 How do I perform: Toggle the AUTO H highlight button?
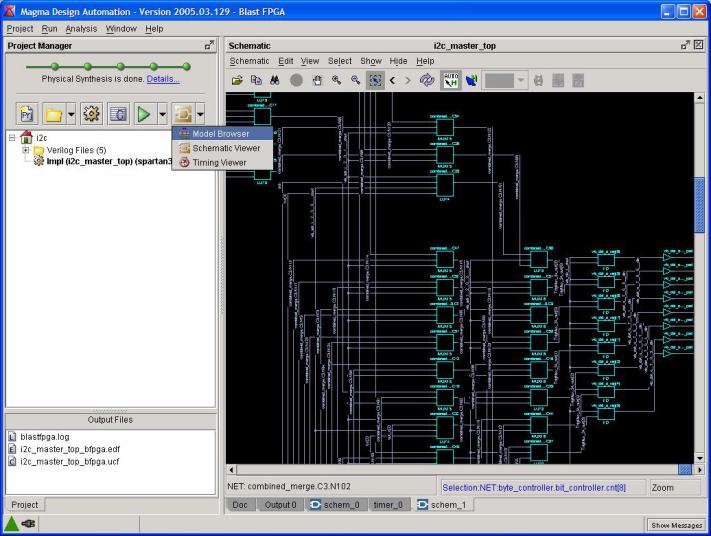451,81
